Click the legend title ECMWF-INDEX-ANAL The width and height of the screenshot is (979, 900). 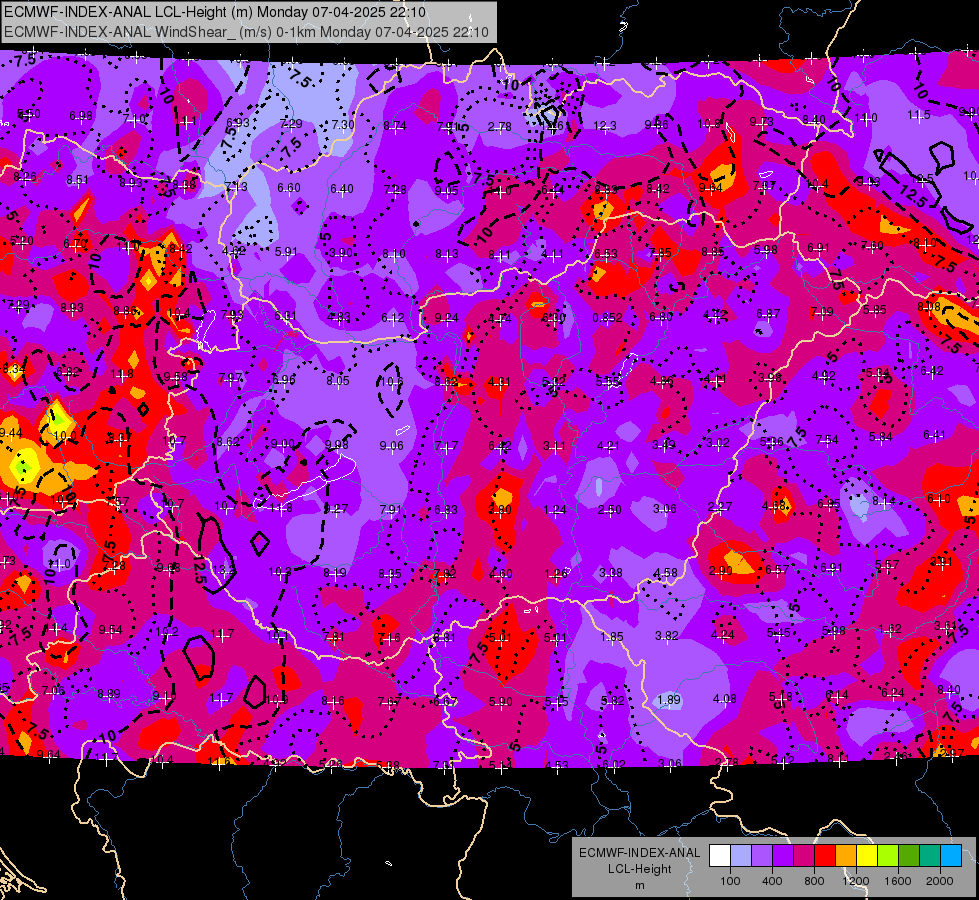pyautogui.click(x=639, y=853)
